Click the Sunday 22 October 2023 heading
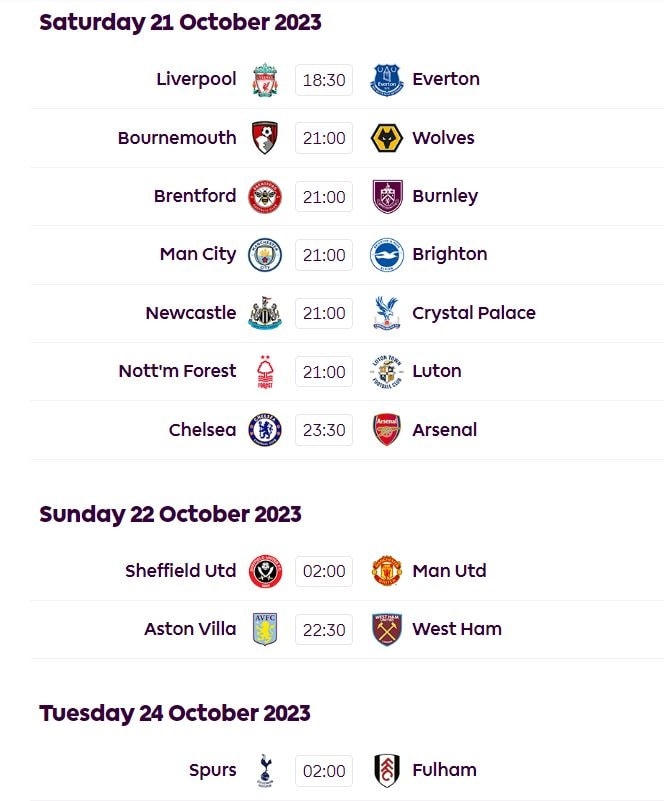Screen dimensions: 664x801 pos(170,514)
